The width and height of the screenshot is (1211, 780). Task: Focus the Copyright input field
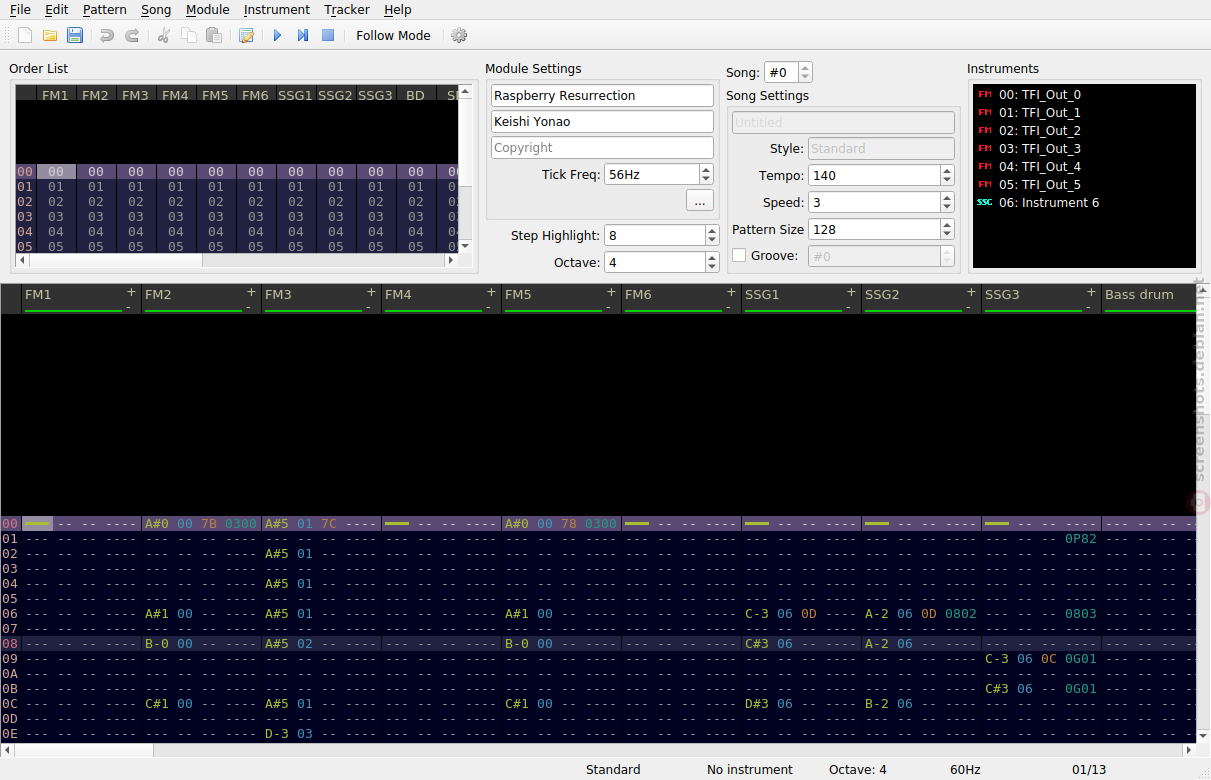pyautogui.click(x=602, y=148)
